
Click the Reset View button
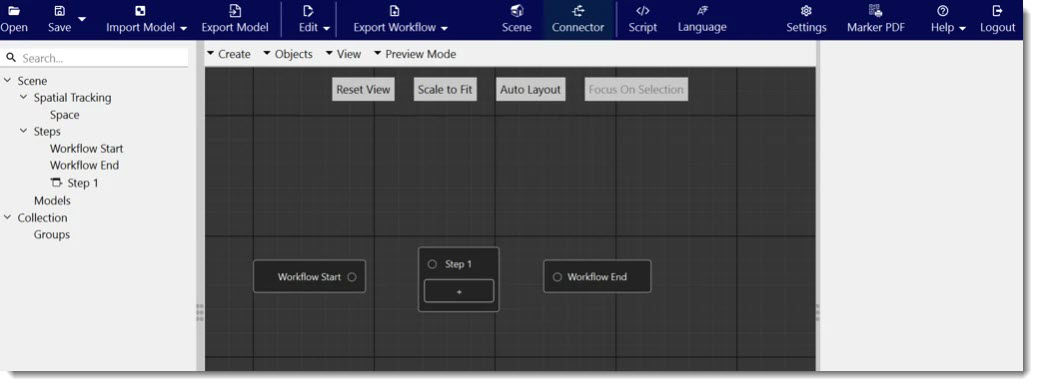363,89
